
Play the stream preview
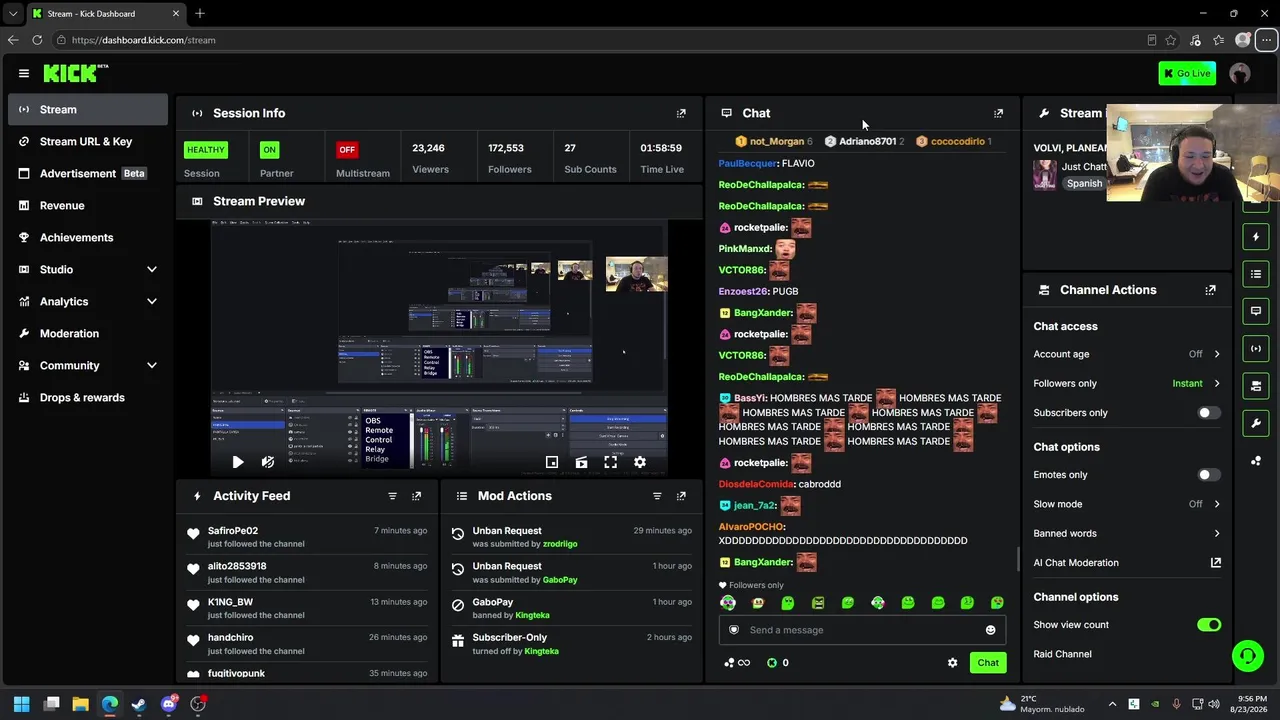pos(237,462)
